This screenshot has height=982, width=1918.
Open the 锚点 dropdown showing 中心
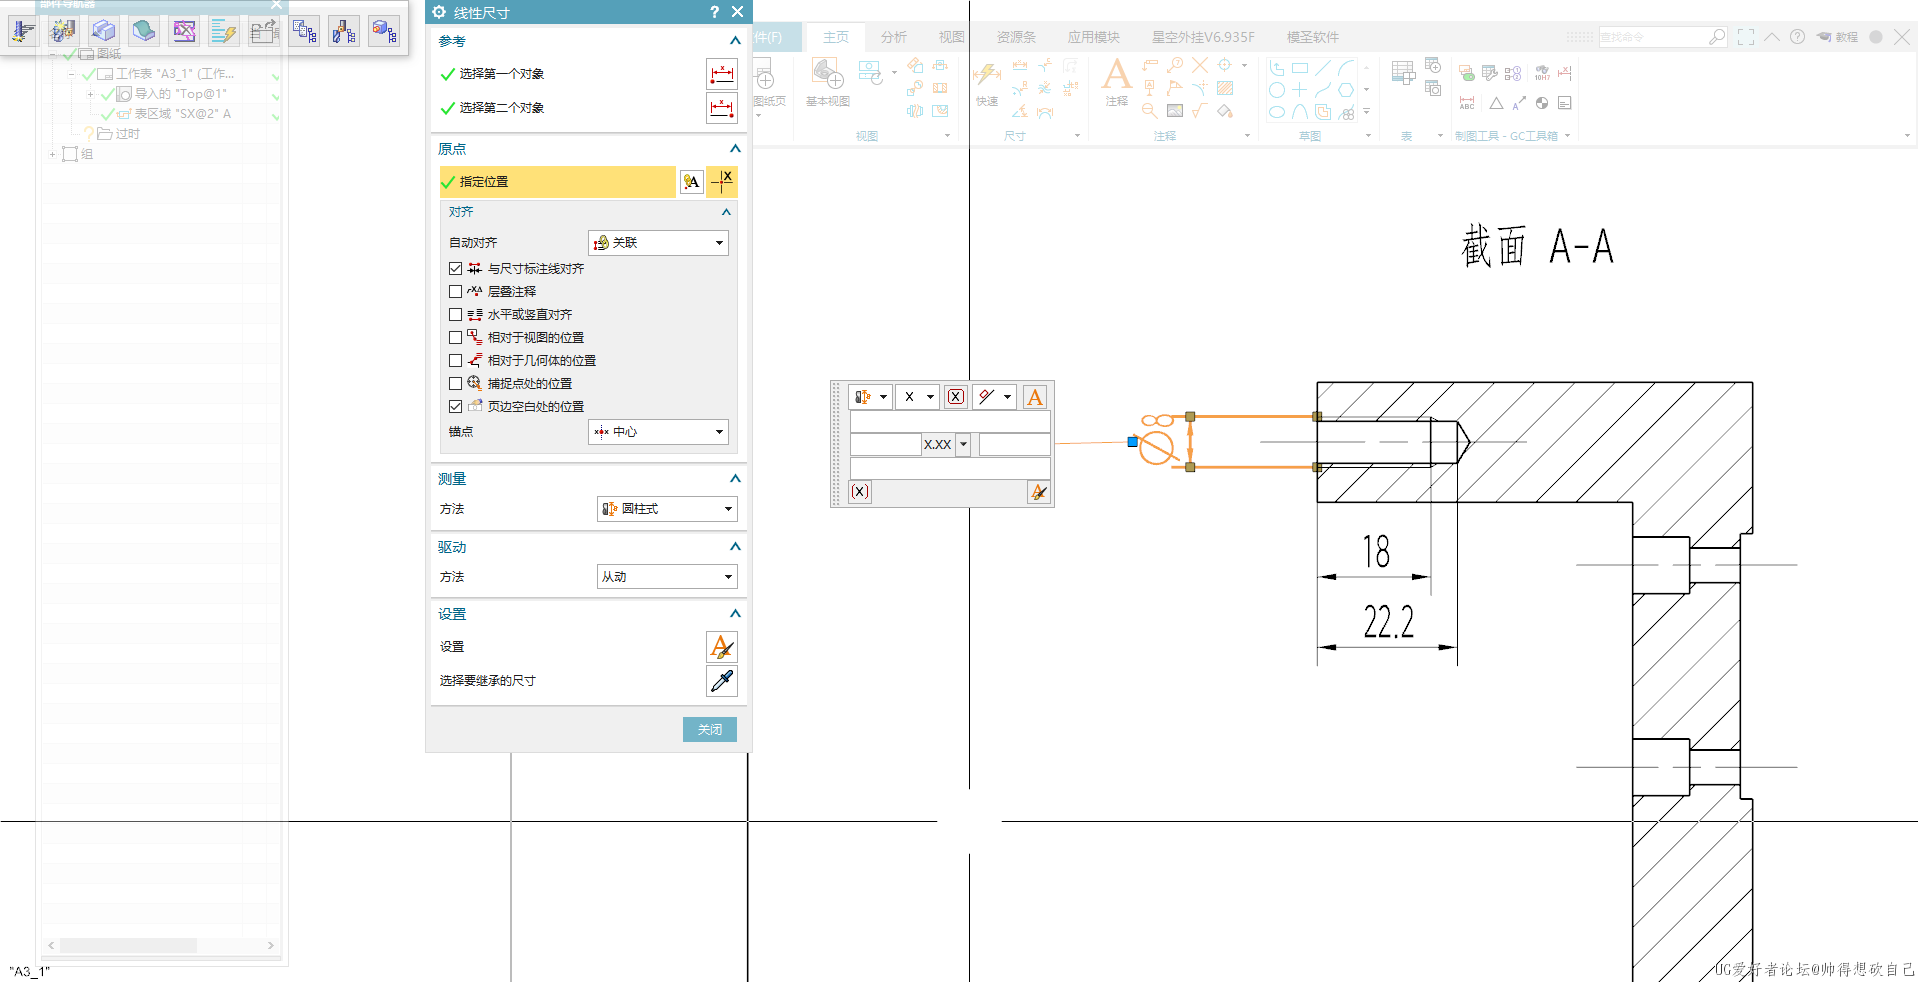pos(658,432)
